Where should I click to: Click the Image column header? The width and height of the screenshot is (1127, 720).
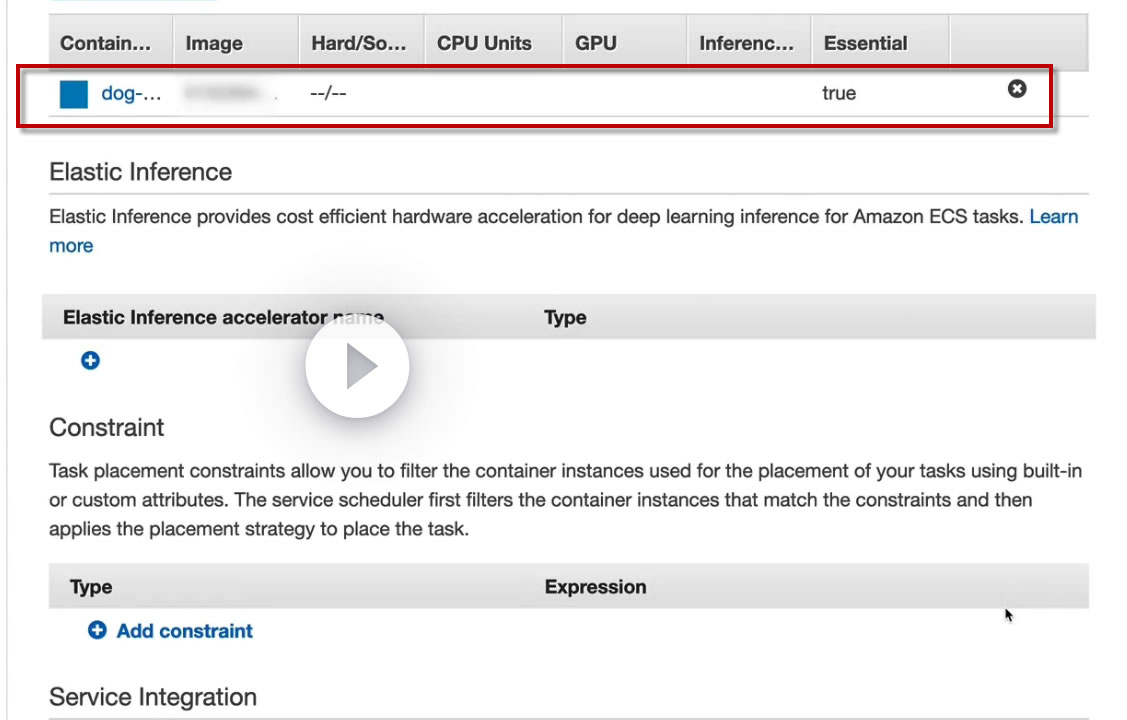point(214,44)
